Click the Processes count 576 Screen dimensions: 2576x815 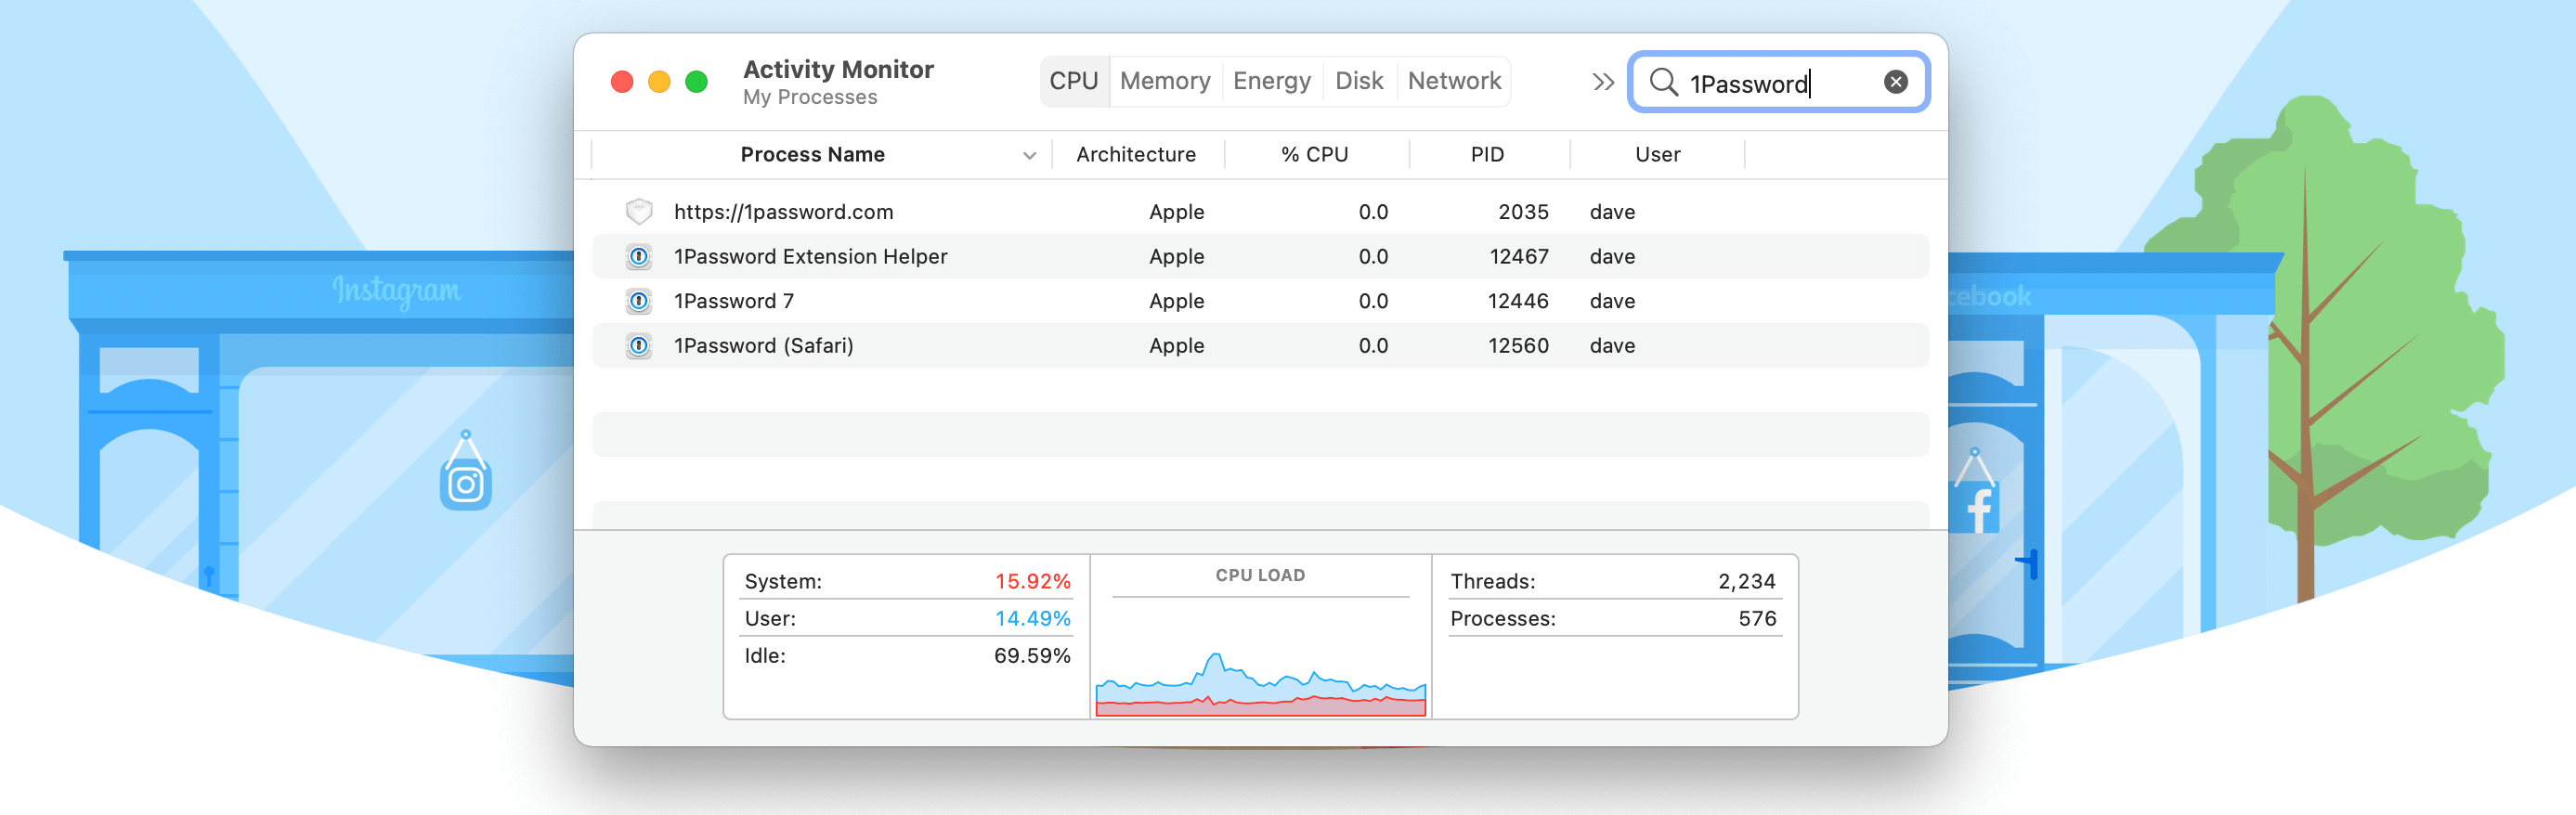tap(1757, 619)
